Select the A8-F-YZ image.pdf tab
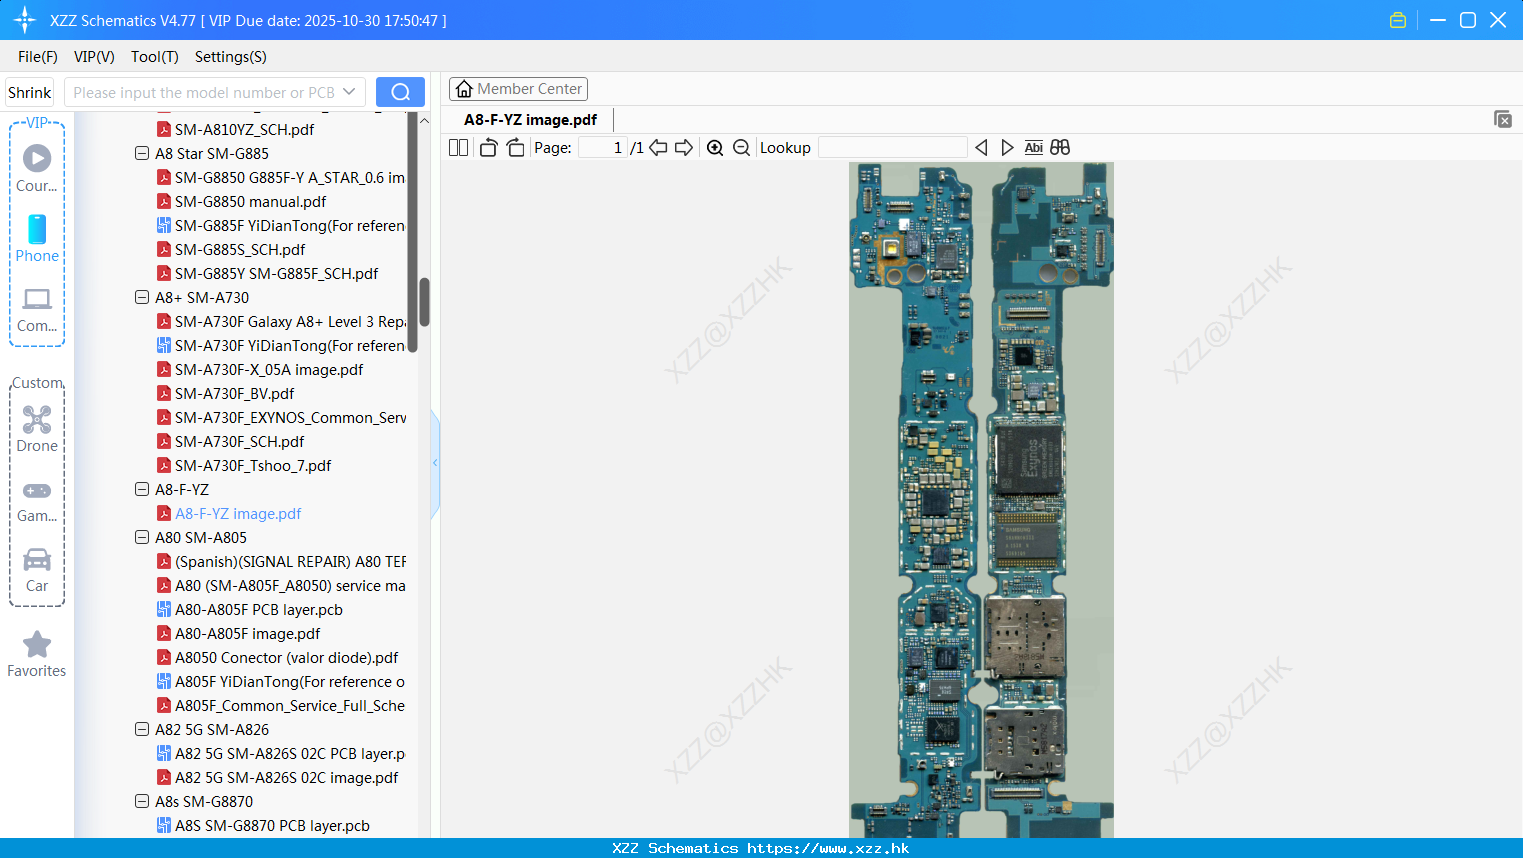This screenshot has height=858, width=1523. pos(530,119)
